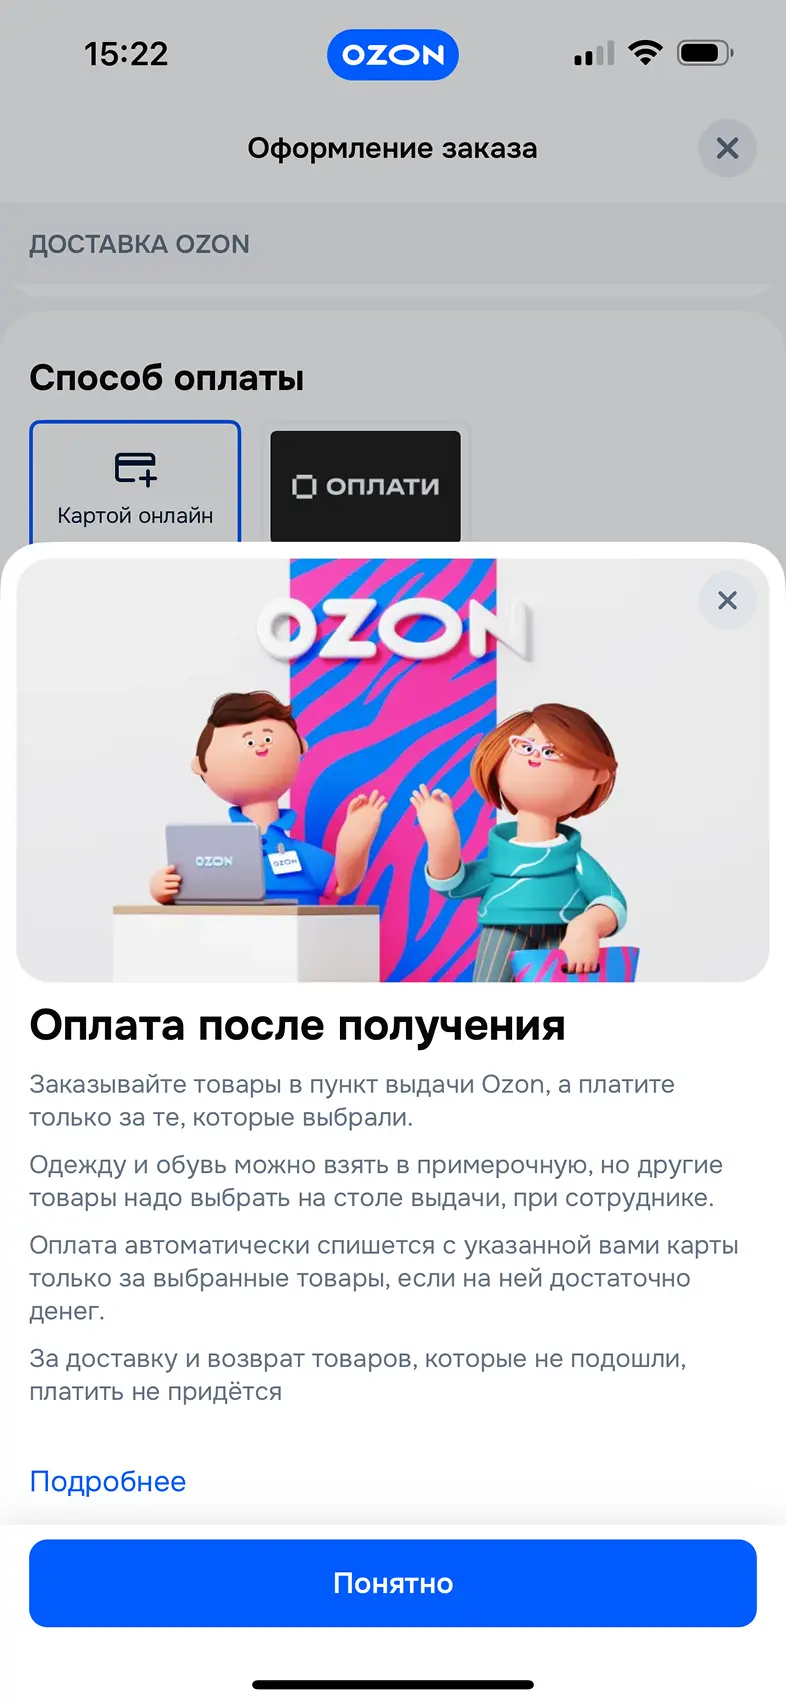Select the Картой онлайн payment method
The height and width of the screenshot is (1704, 786).
[x=135, y=483]
